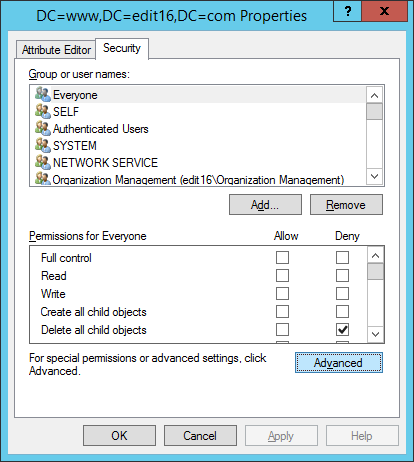
Task: Click Cancel to discard changes
Action: pyautogui.click(x=200, y=435)
